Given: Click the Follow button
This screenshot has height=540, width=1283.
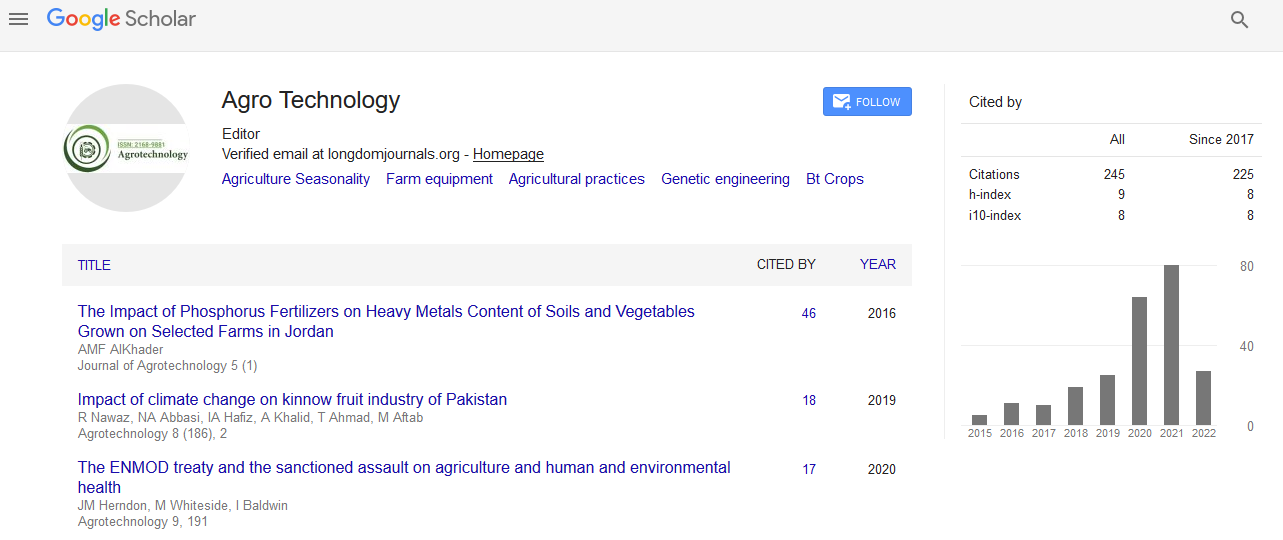Looking at the screenshot, I should click(x=867, y=102).
